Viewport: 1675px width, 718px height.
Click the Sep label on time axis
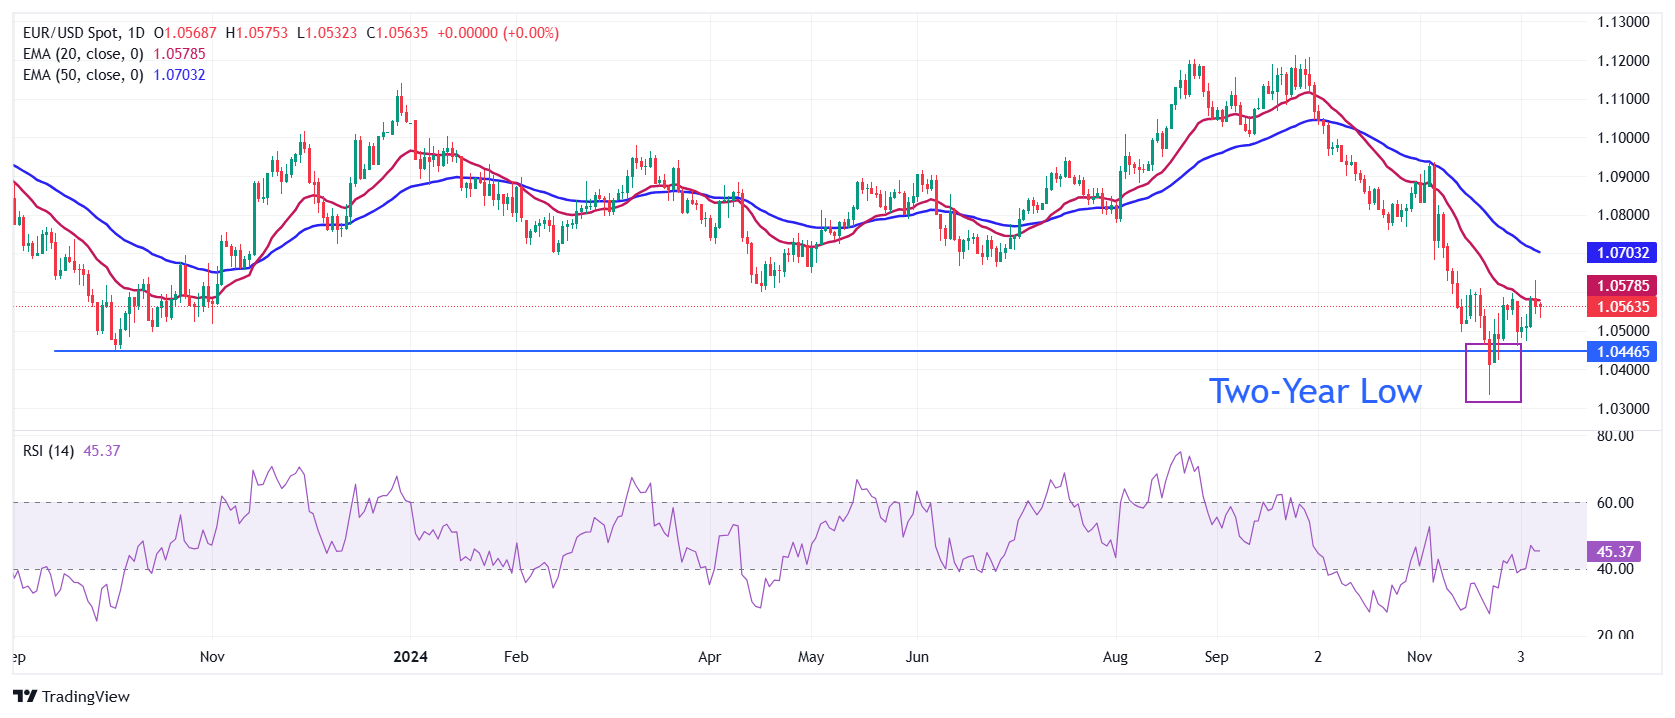tap(1216, 657)
